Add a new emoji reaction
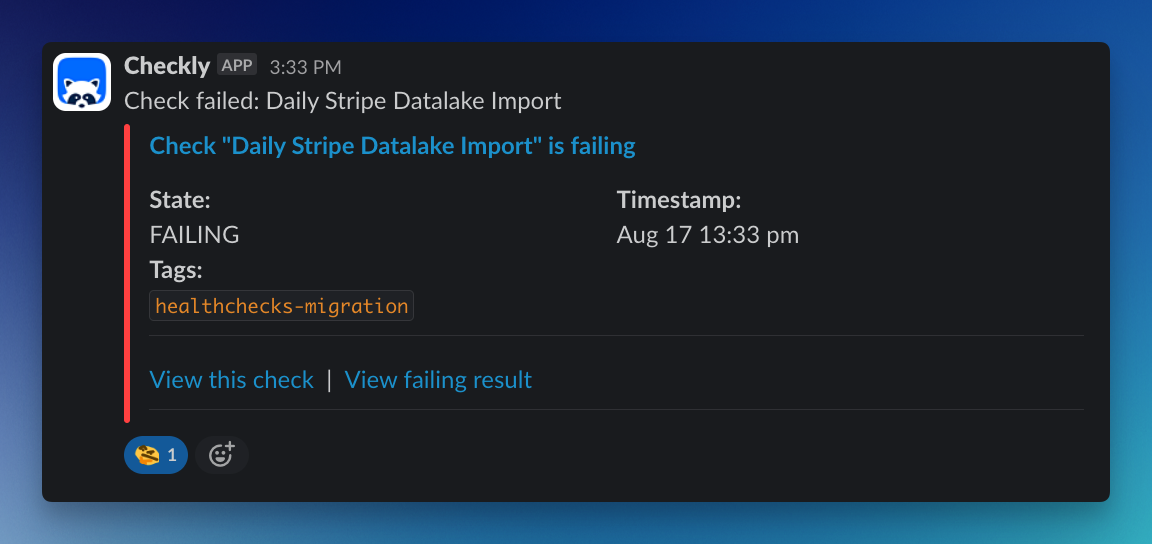Image resolution: width=1152 pixels, height=544 pixels. [221, 455]
